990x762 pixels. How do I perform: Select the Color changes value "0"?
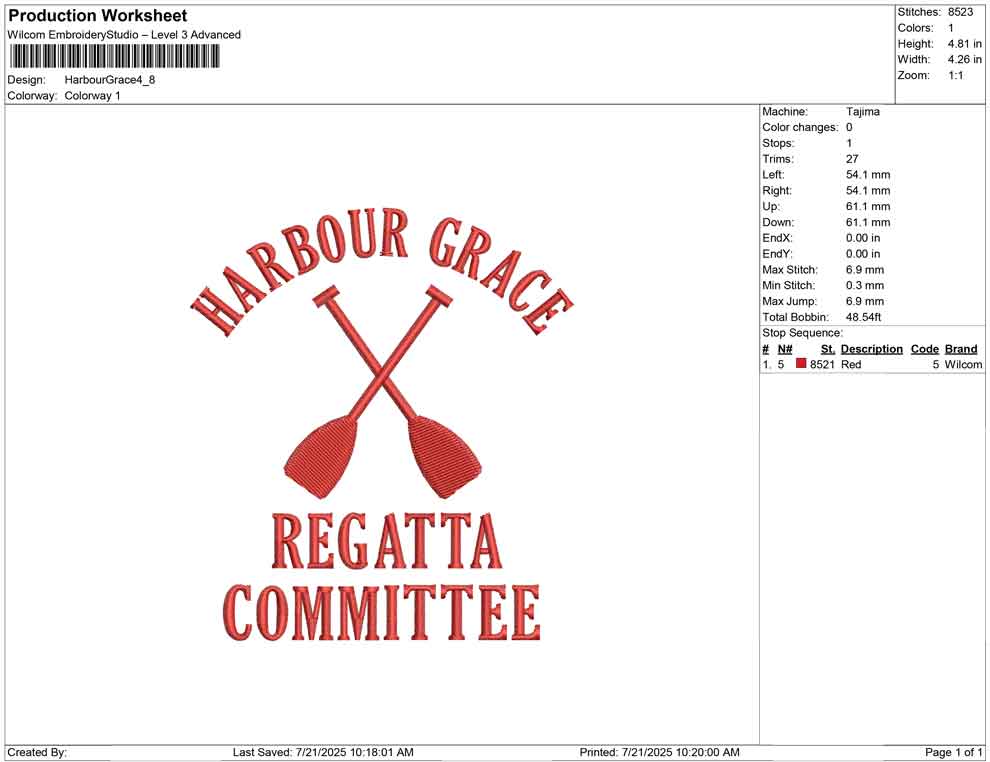pos(849,128)
